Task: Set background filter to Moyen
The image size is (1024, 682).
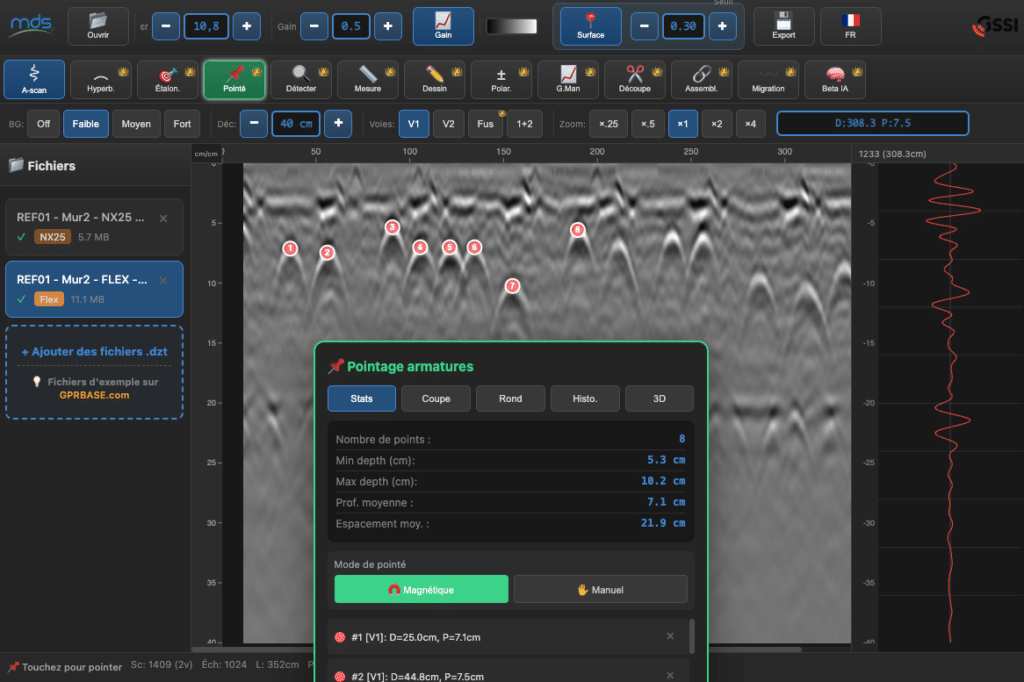Action: pyautogui.click(x=137, y=124)
